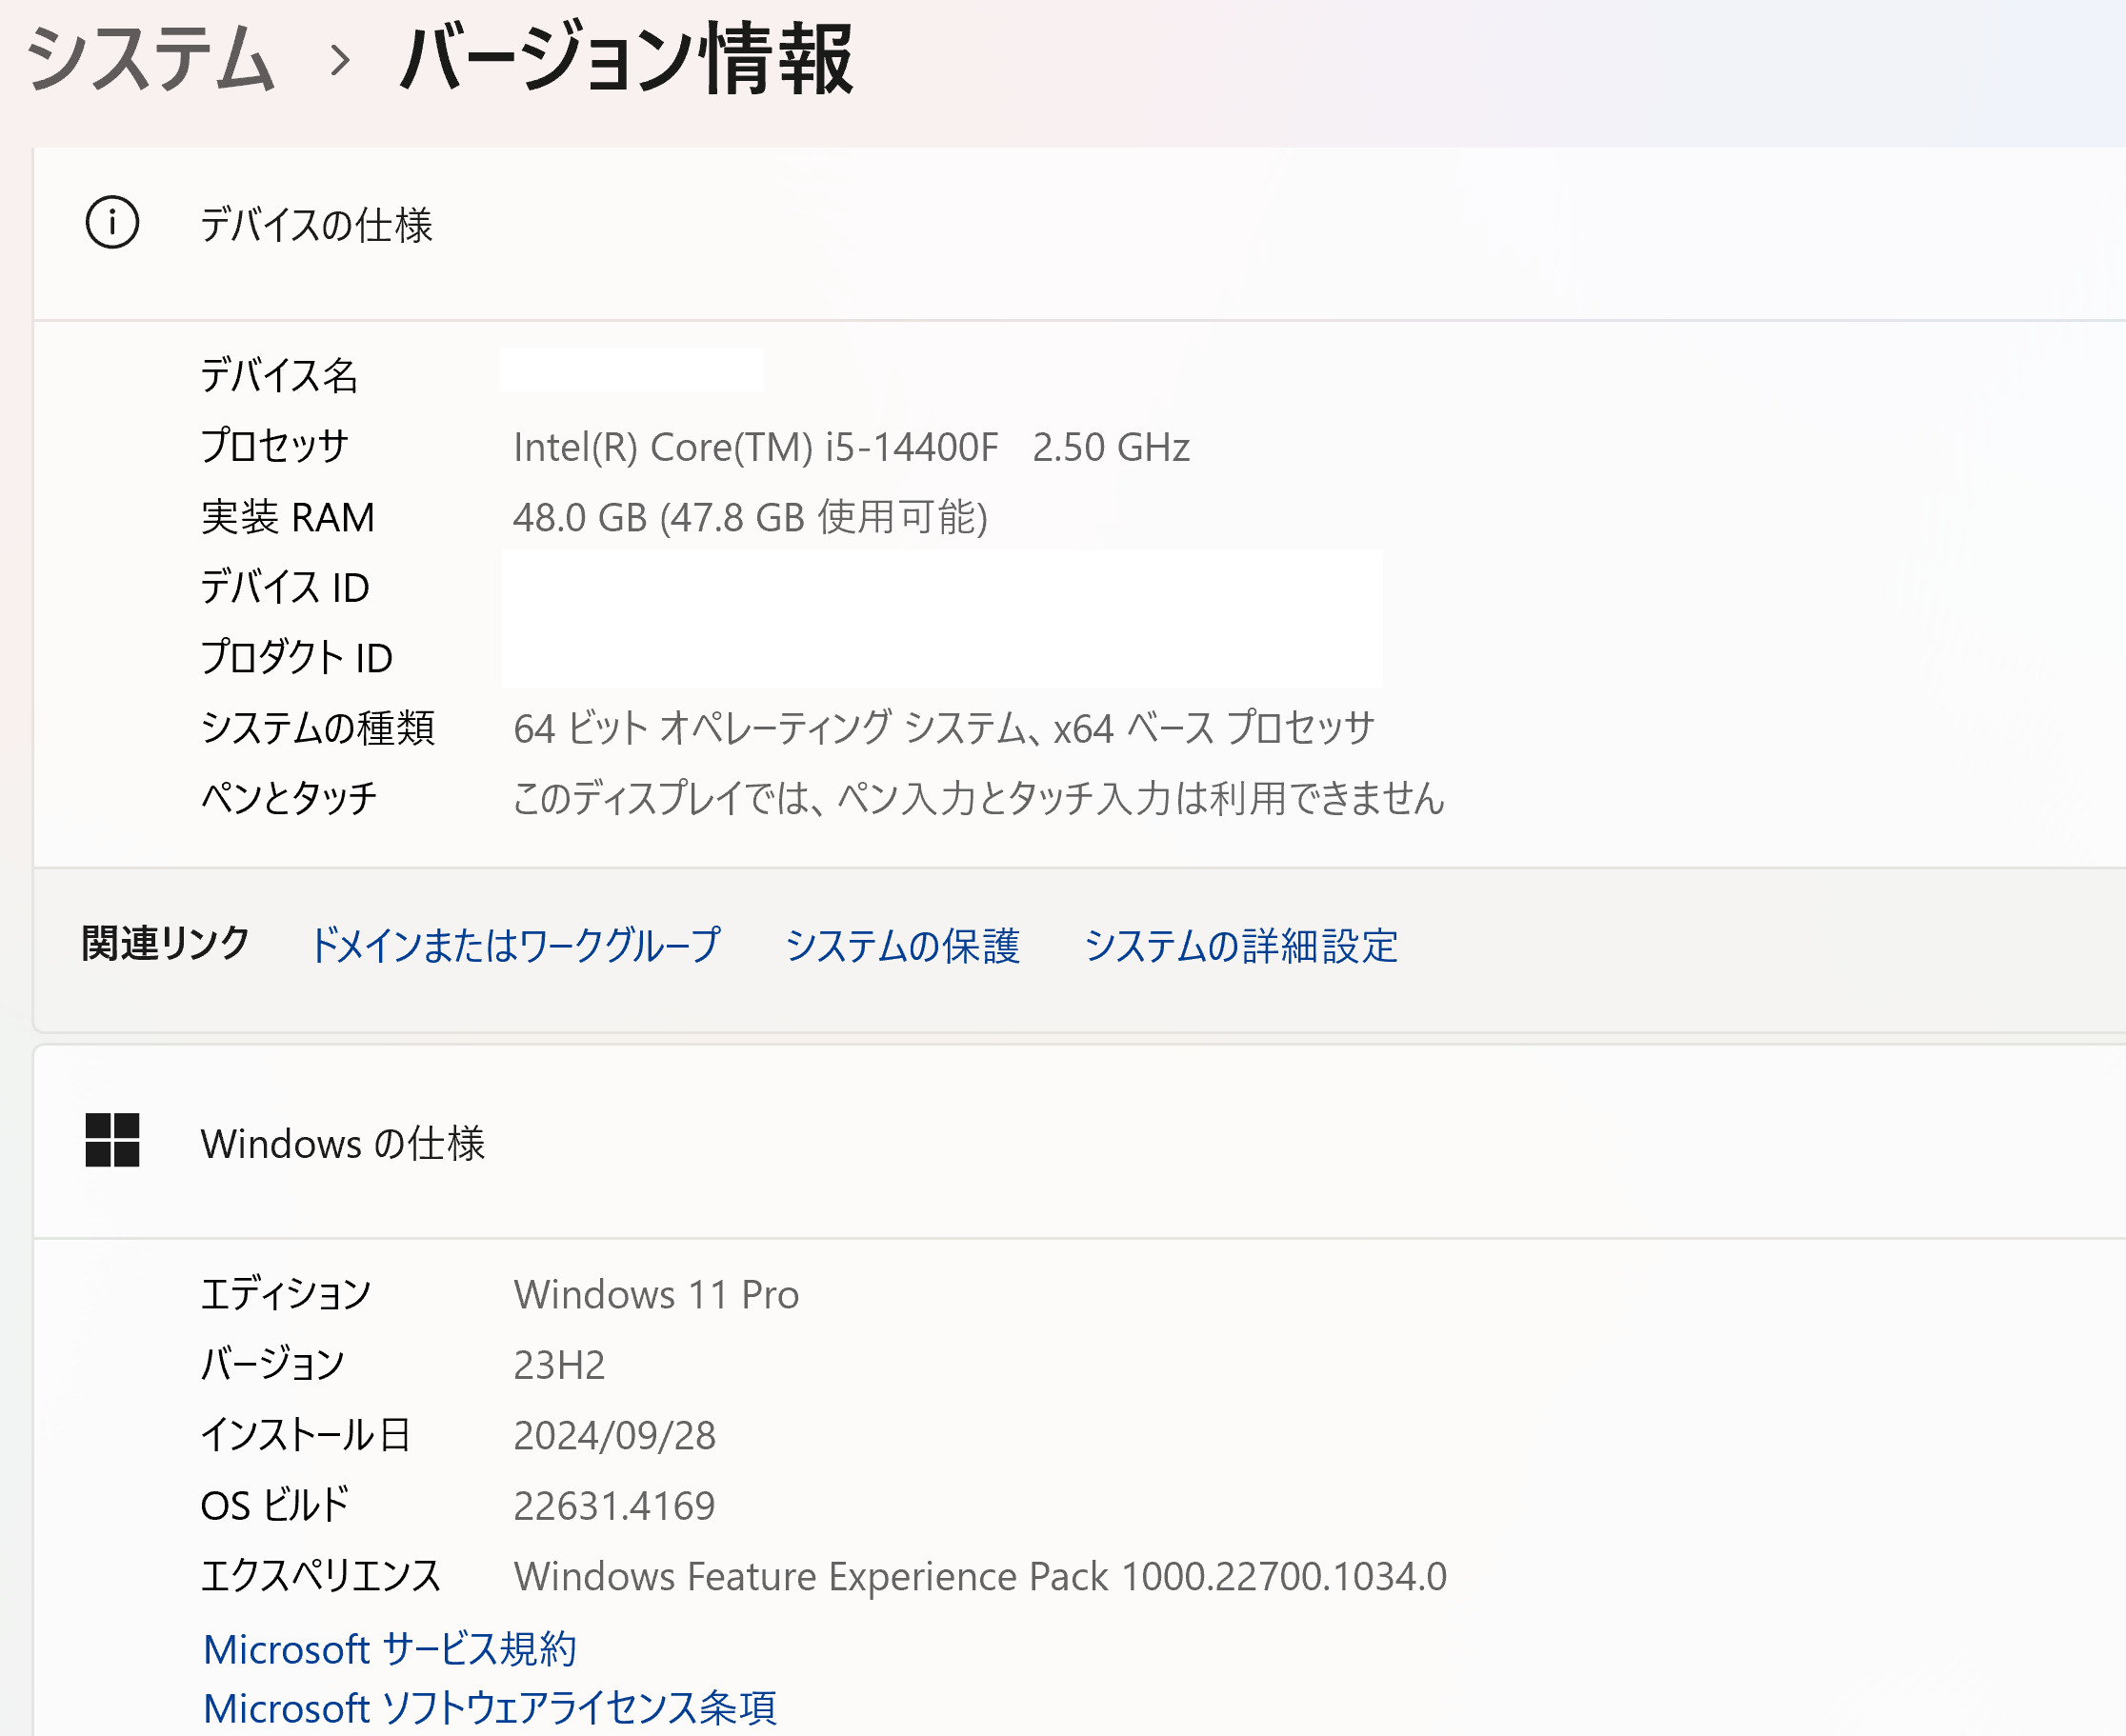Image resolution: width=2126 pixels, height=1736 pixels.
Task: Click the processor value Intel Core i5-14400F
Action: [851, 447]
